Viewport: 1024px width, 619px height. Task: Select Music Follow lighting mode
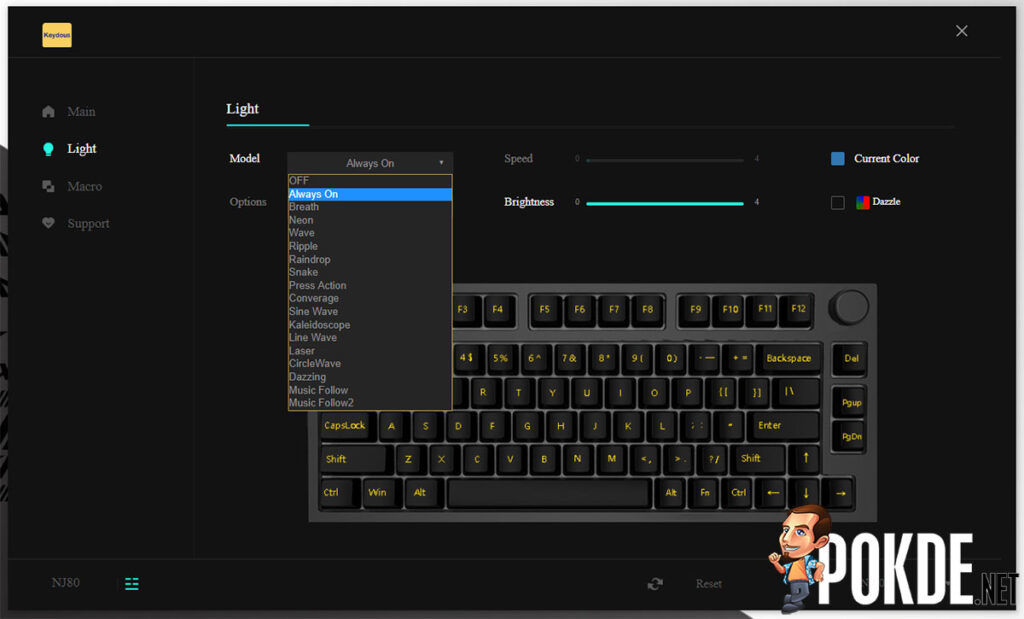370,390
